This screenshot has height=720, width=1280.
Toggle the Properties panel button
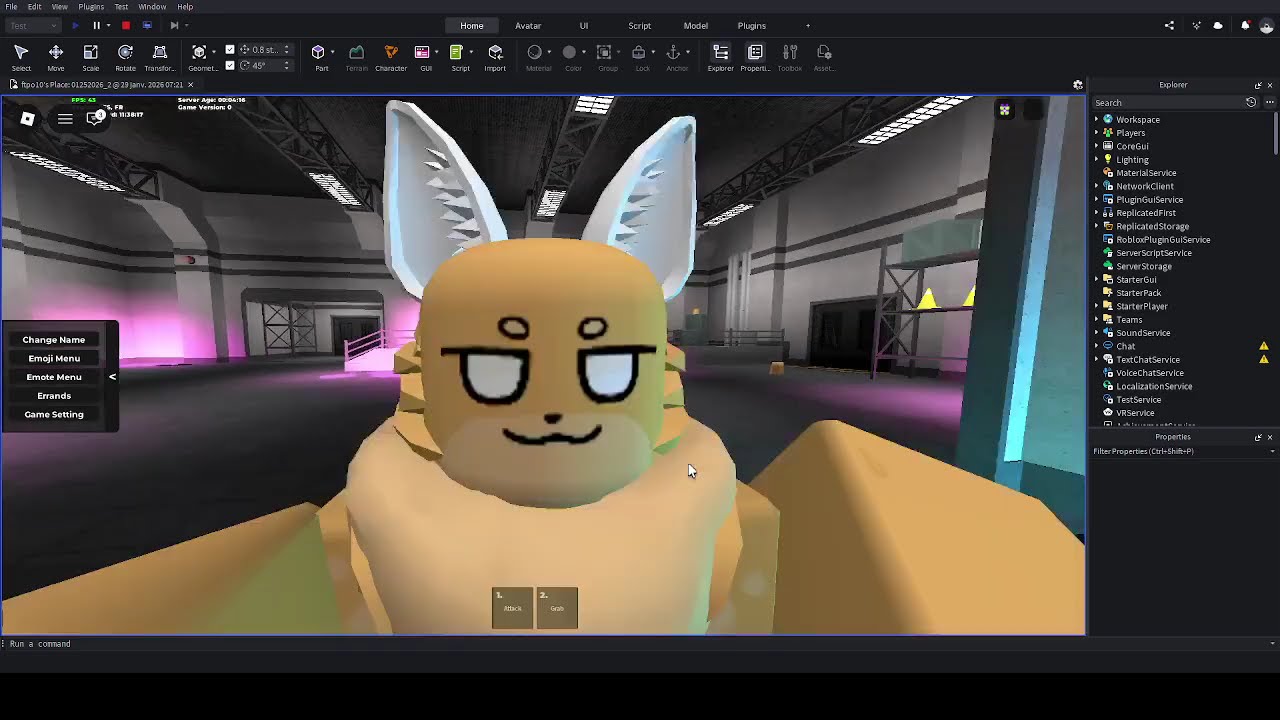click(755, 57)
